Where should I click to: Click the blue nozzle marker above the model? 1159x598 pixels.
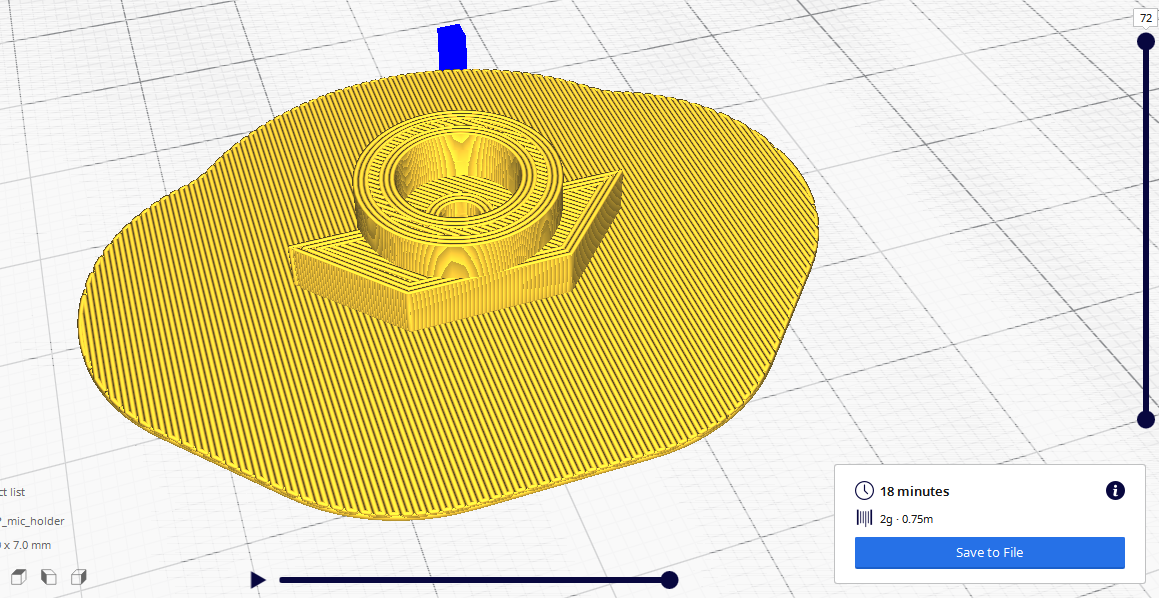click(452, 48)
